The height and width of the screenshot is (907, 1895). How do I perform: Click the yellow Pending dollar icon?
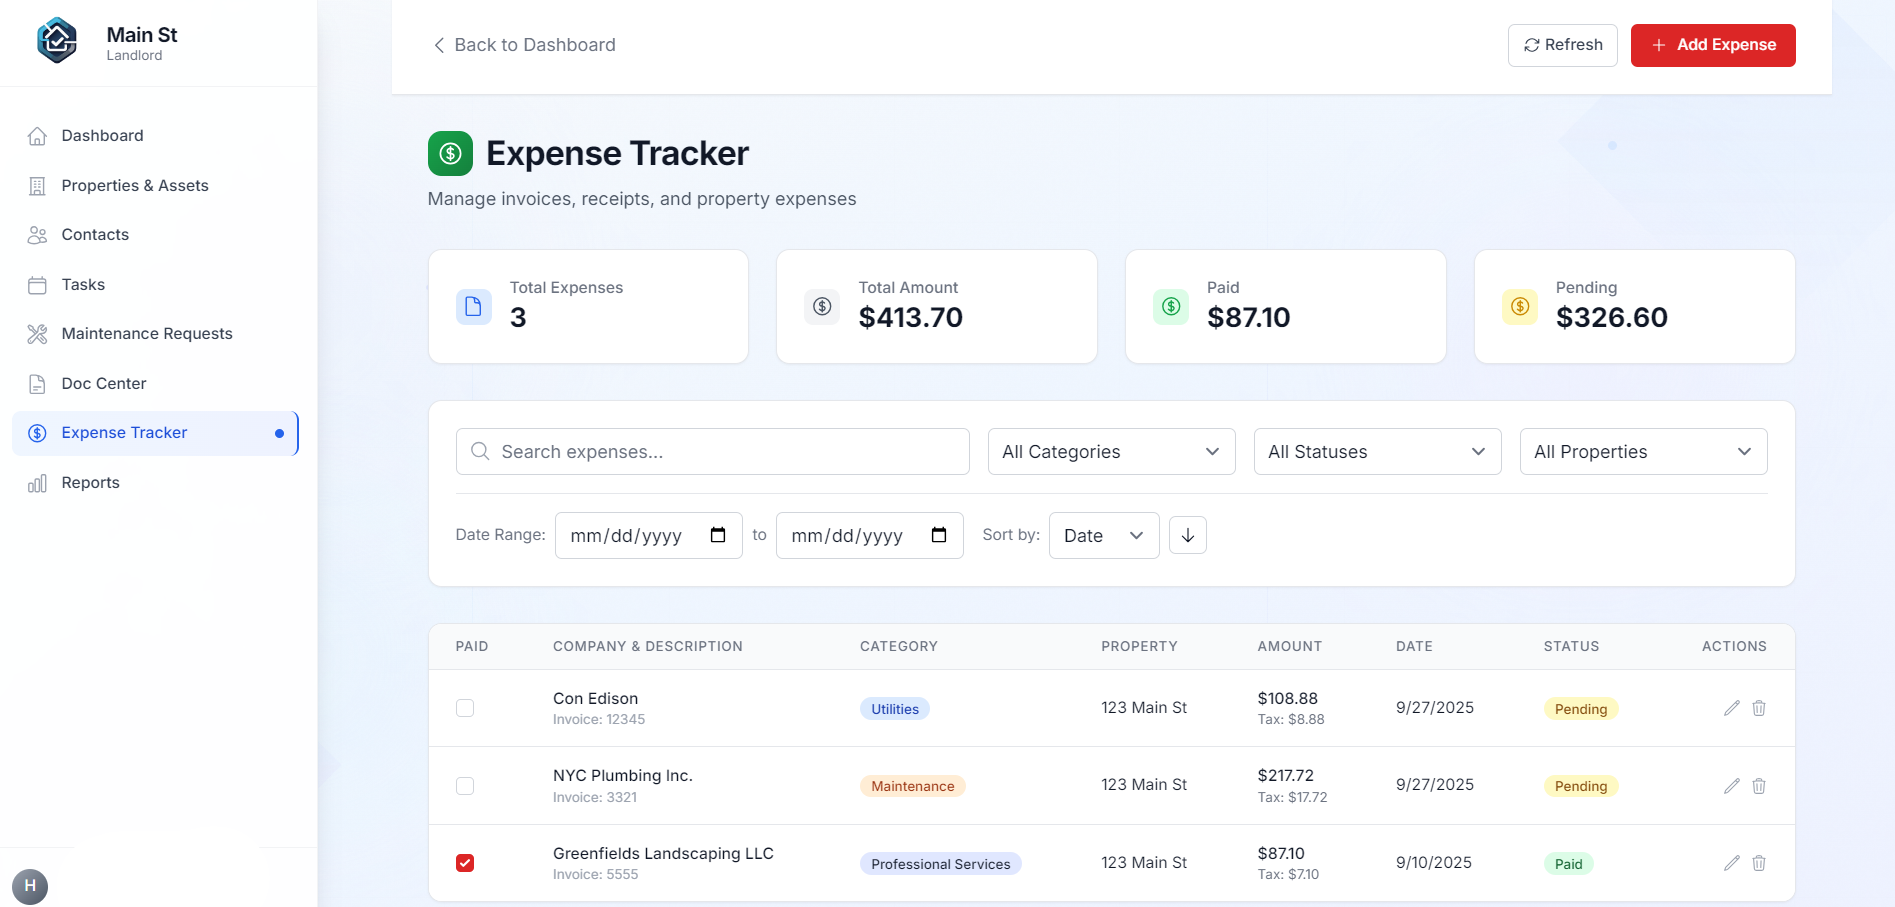pyautogui.click(x=1520, y=306)
